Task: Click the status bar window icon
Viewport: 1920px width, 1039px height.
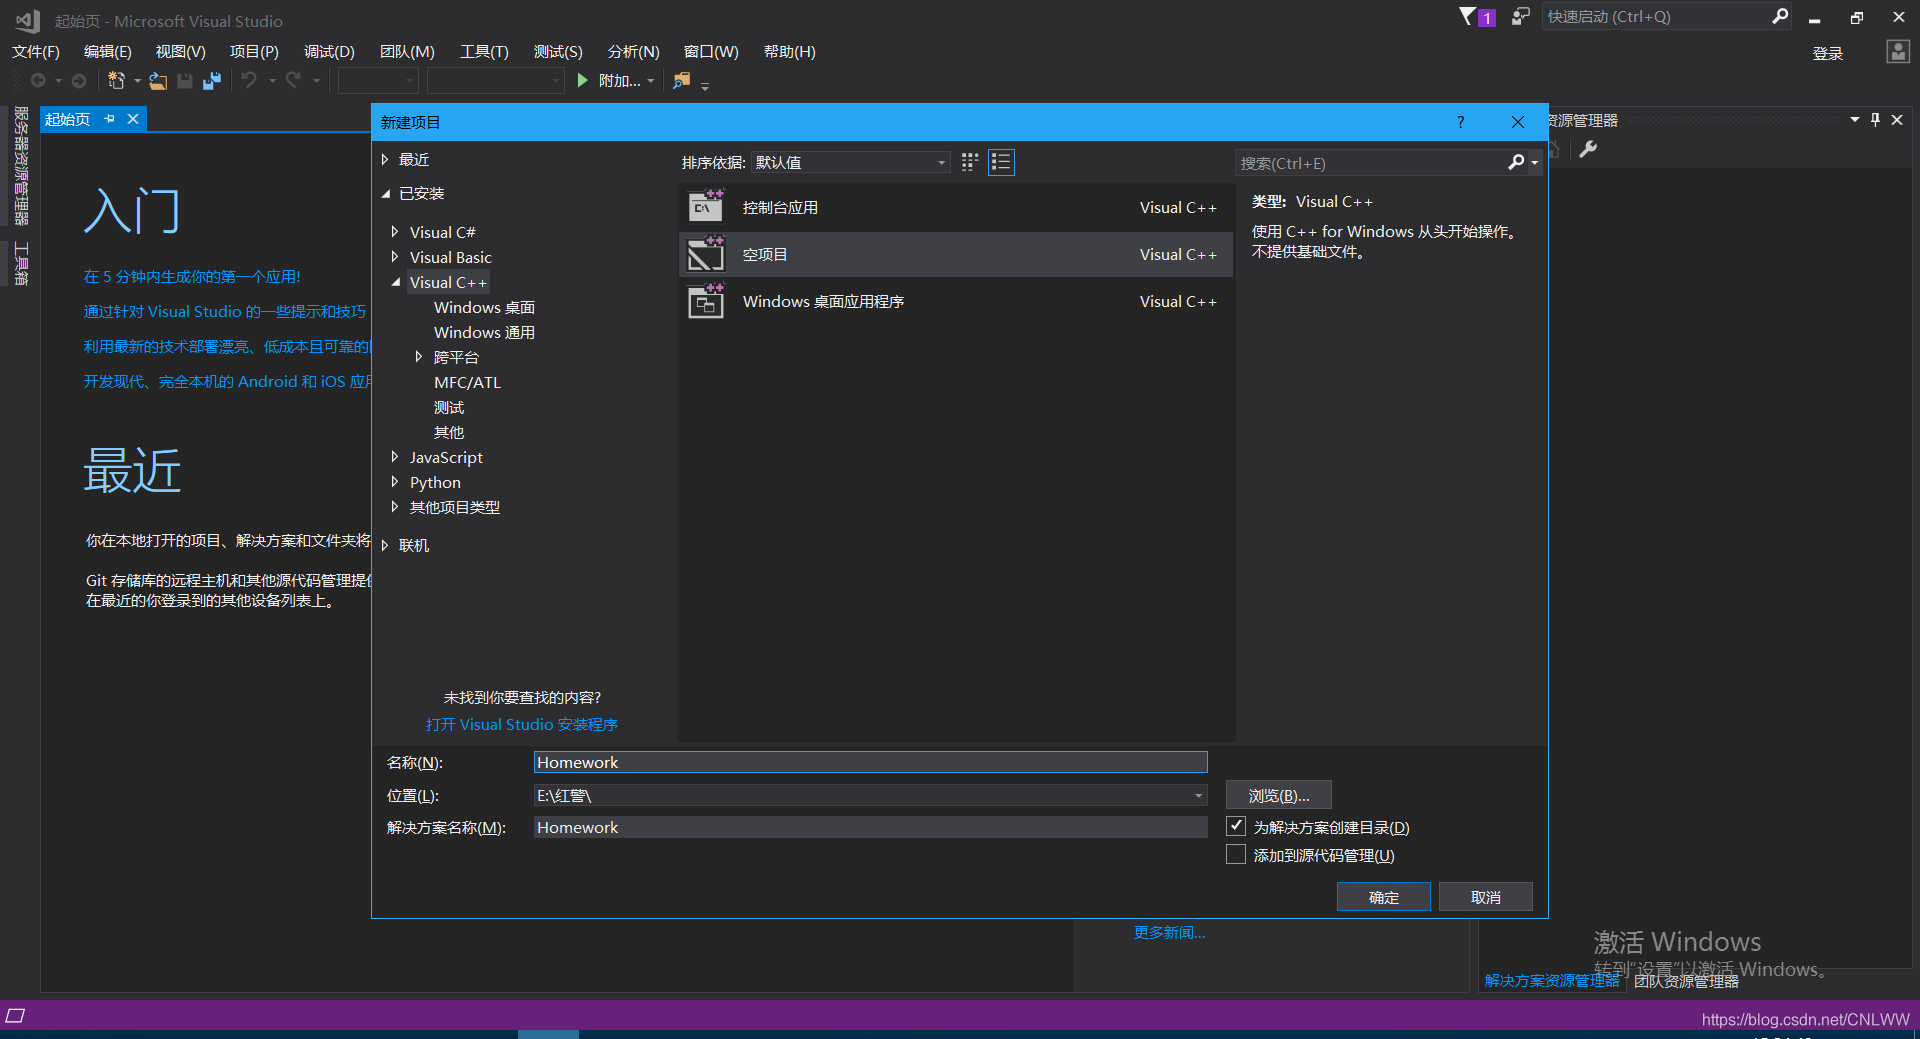Action: [x=15, y=1016]
